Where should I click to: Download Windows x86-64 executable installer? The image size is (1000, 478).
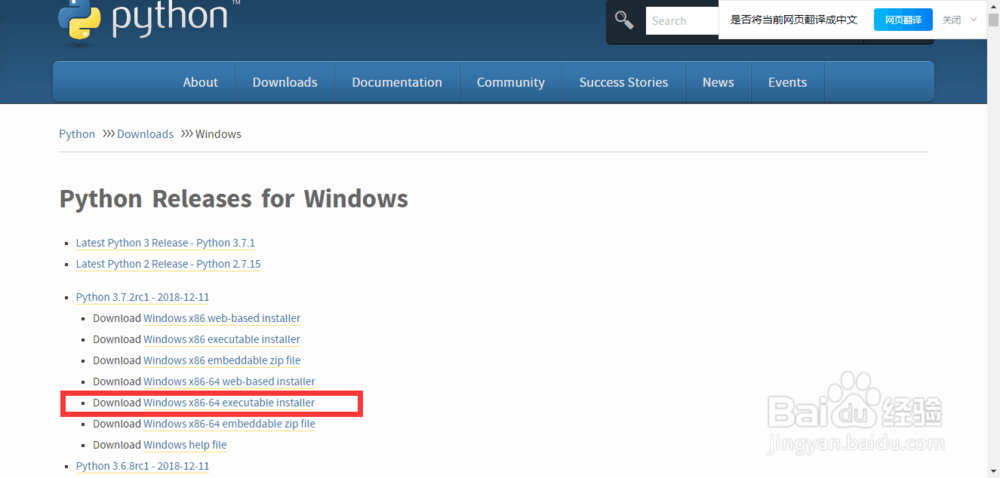(229, 403)
